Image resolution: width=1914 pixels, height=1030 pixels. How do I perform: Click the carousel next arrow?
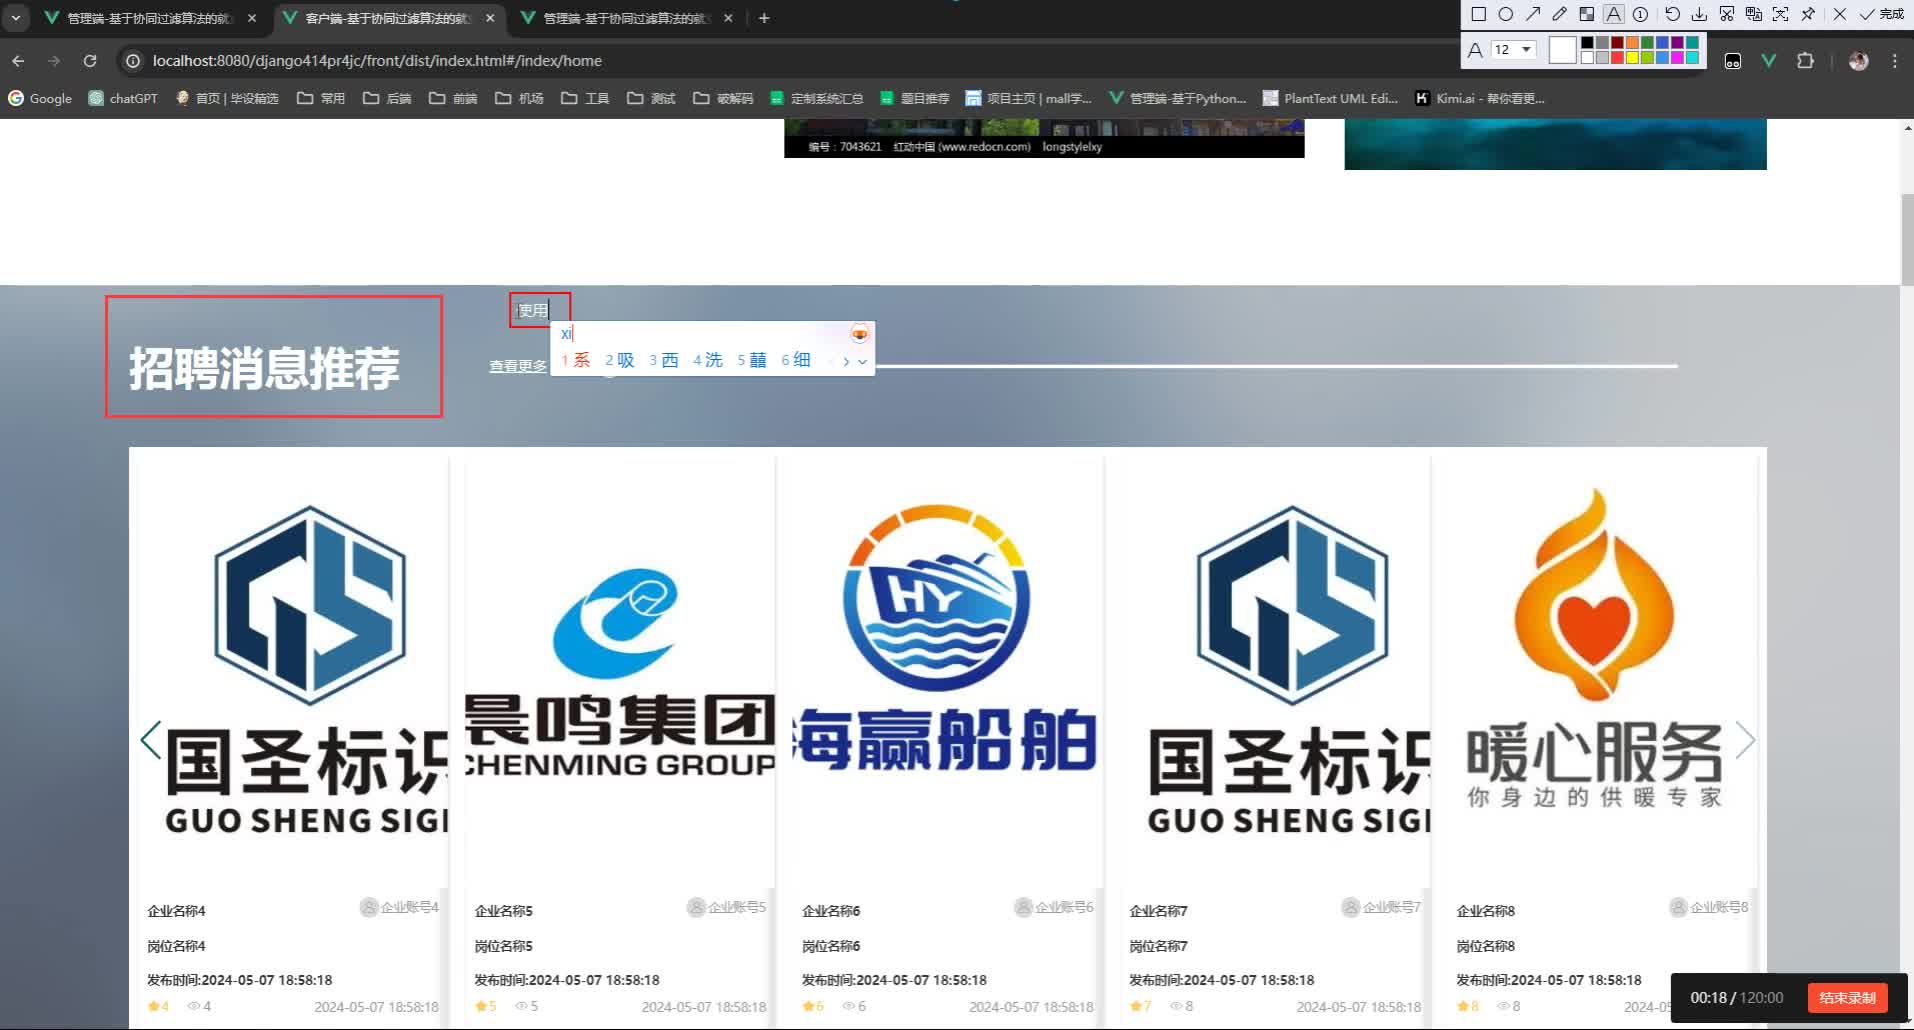tap(1745, 740)
